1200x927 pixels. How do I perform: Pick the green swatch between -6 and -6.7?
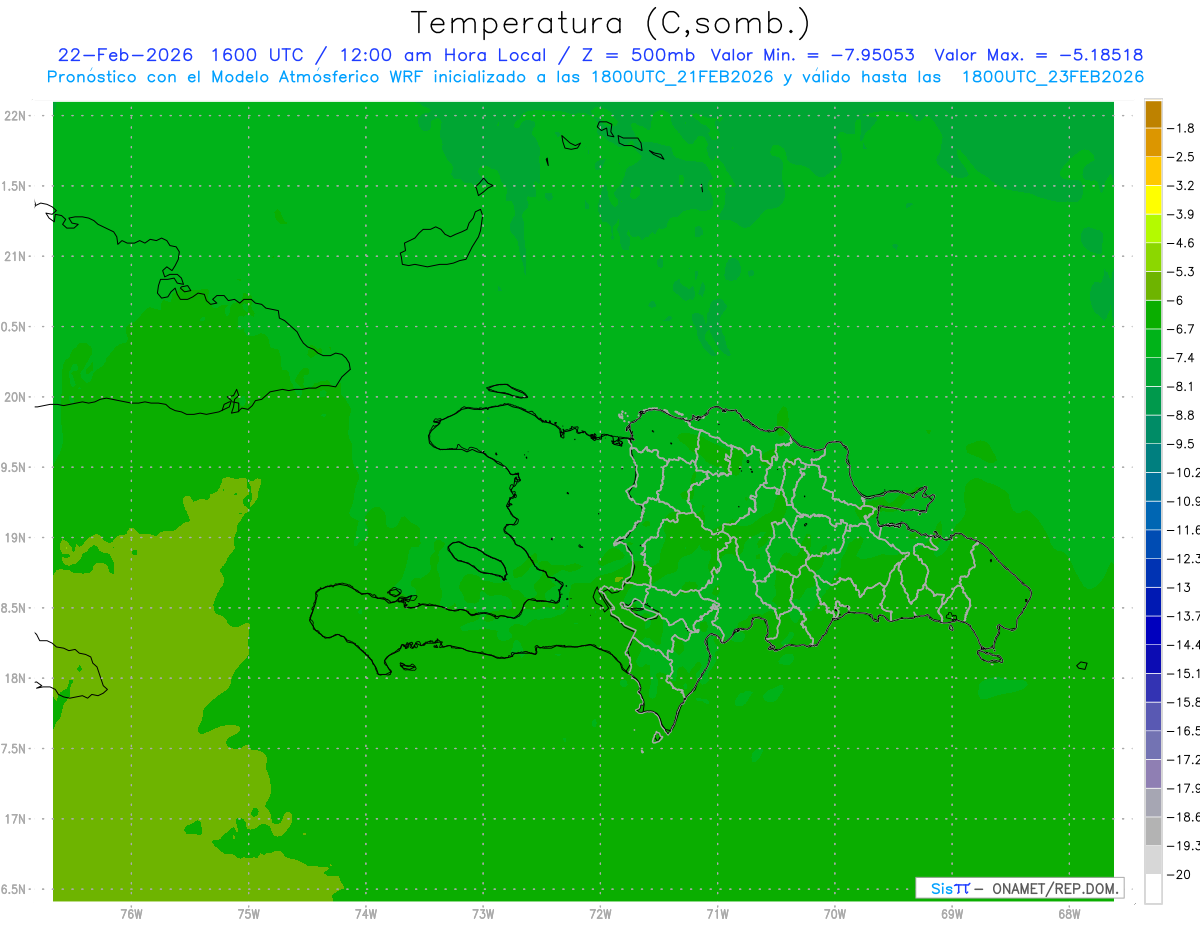point(1153,315)
